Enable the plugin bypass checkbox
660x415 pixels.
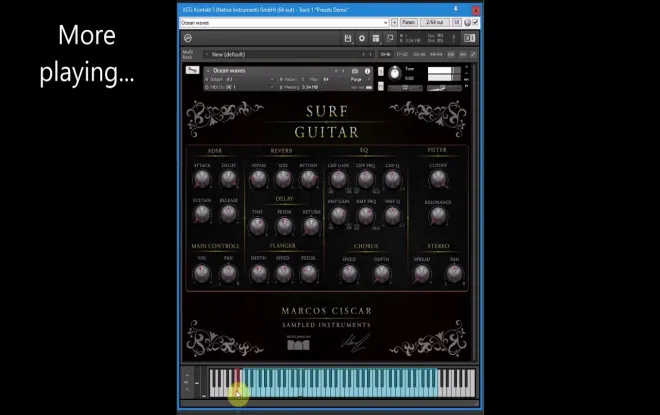[x=475, y=23]
